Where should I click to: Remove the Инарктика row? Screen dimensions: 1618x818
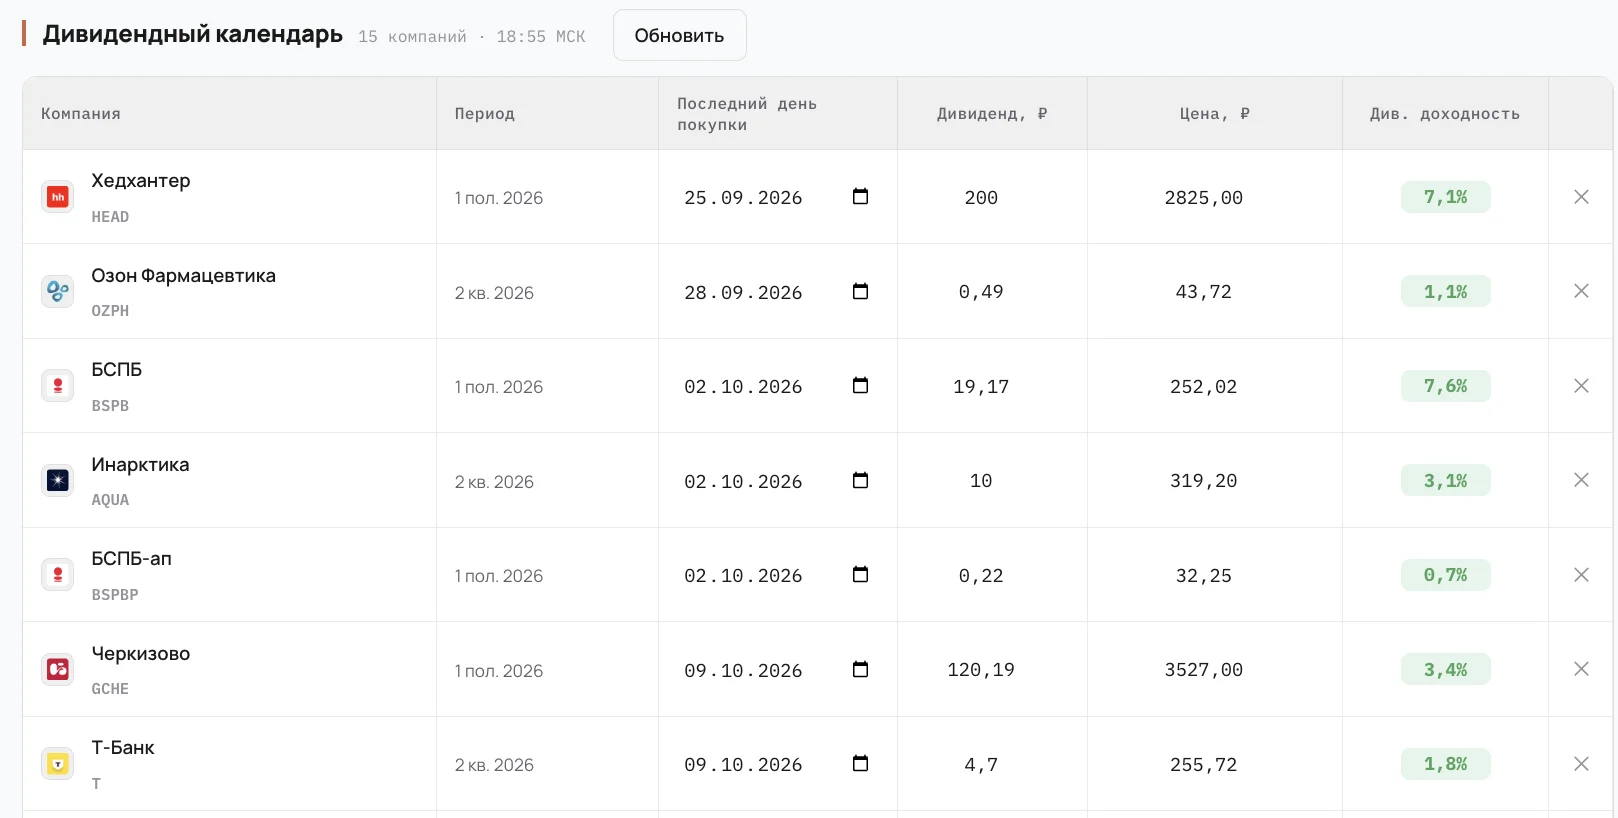tap(1581, 480)
